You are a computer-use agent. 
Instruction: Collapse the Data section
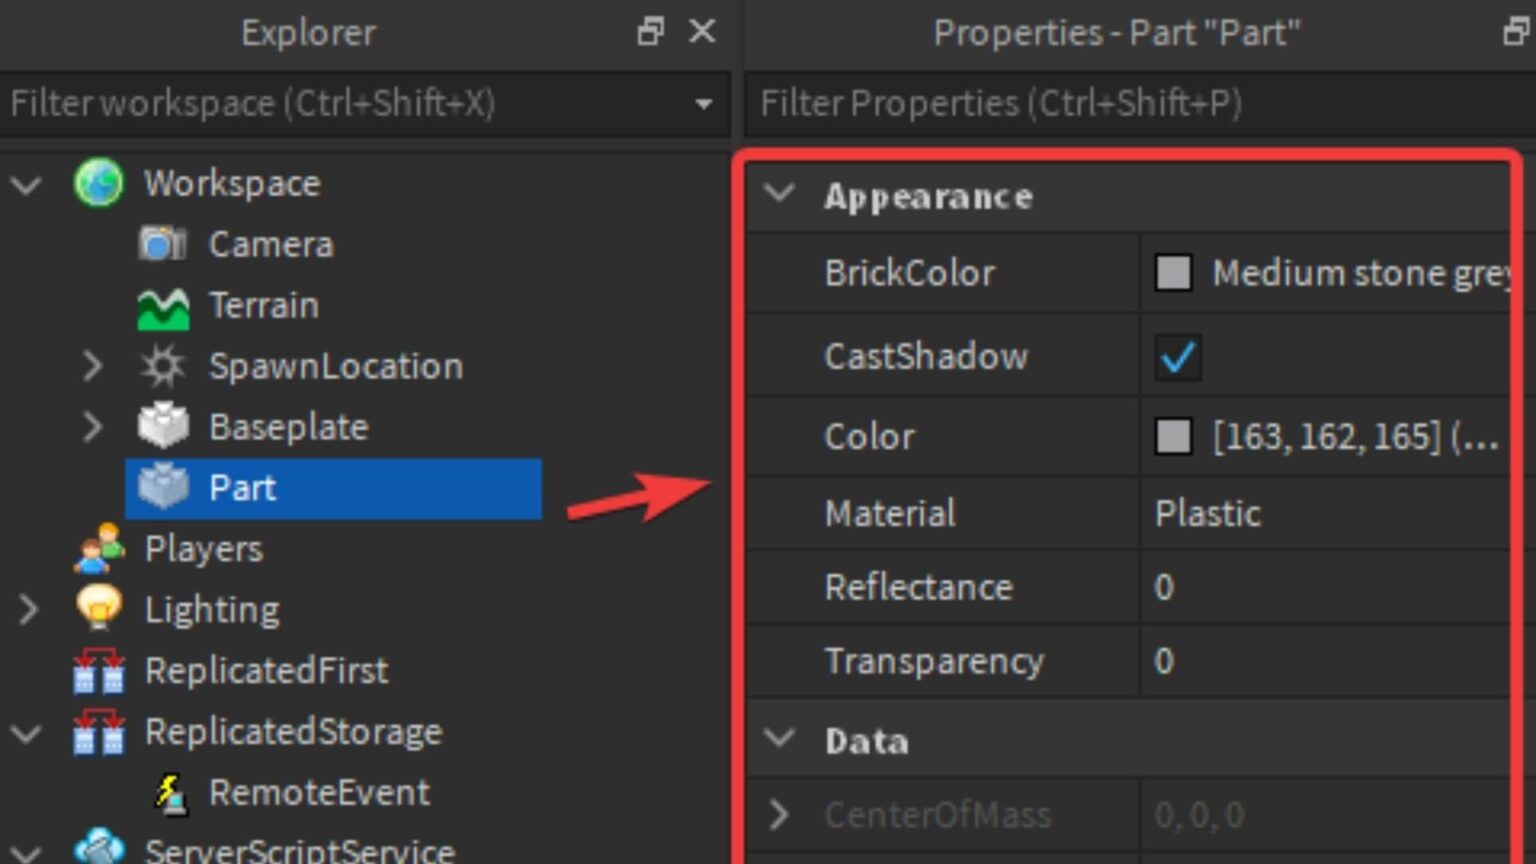point(779,741)
